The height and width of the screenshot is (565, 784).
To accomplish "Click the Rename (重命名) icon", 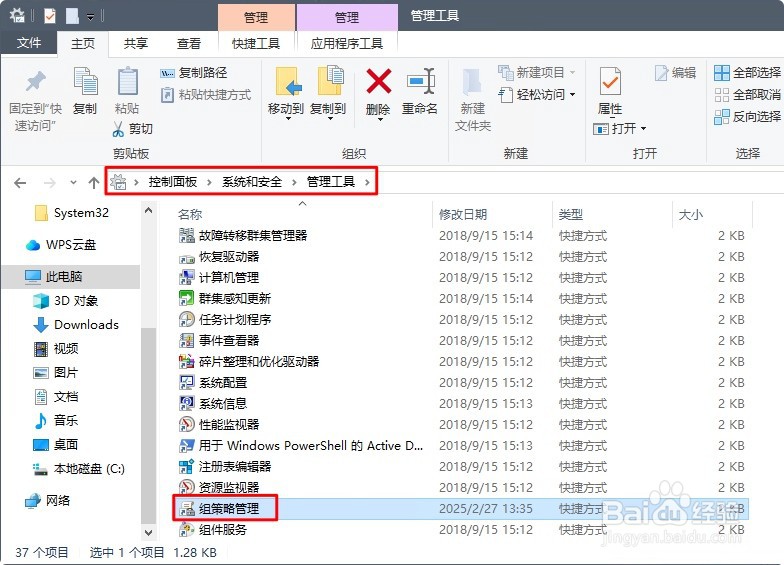I will (420, 81).
